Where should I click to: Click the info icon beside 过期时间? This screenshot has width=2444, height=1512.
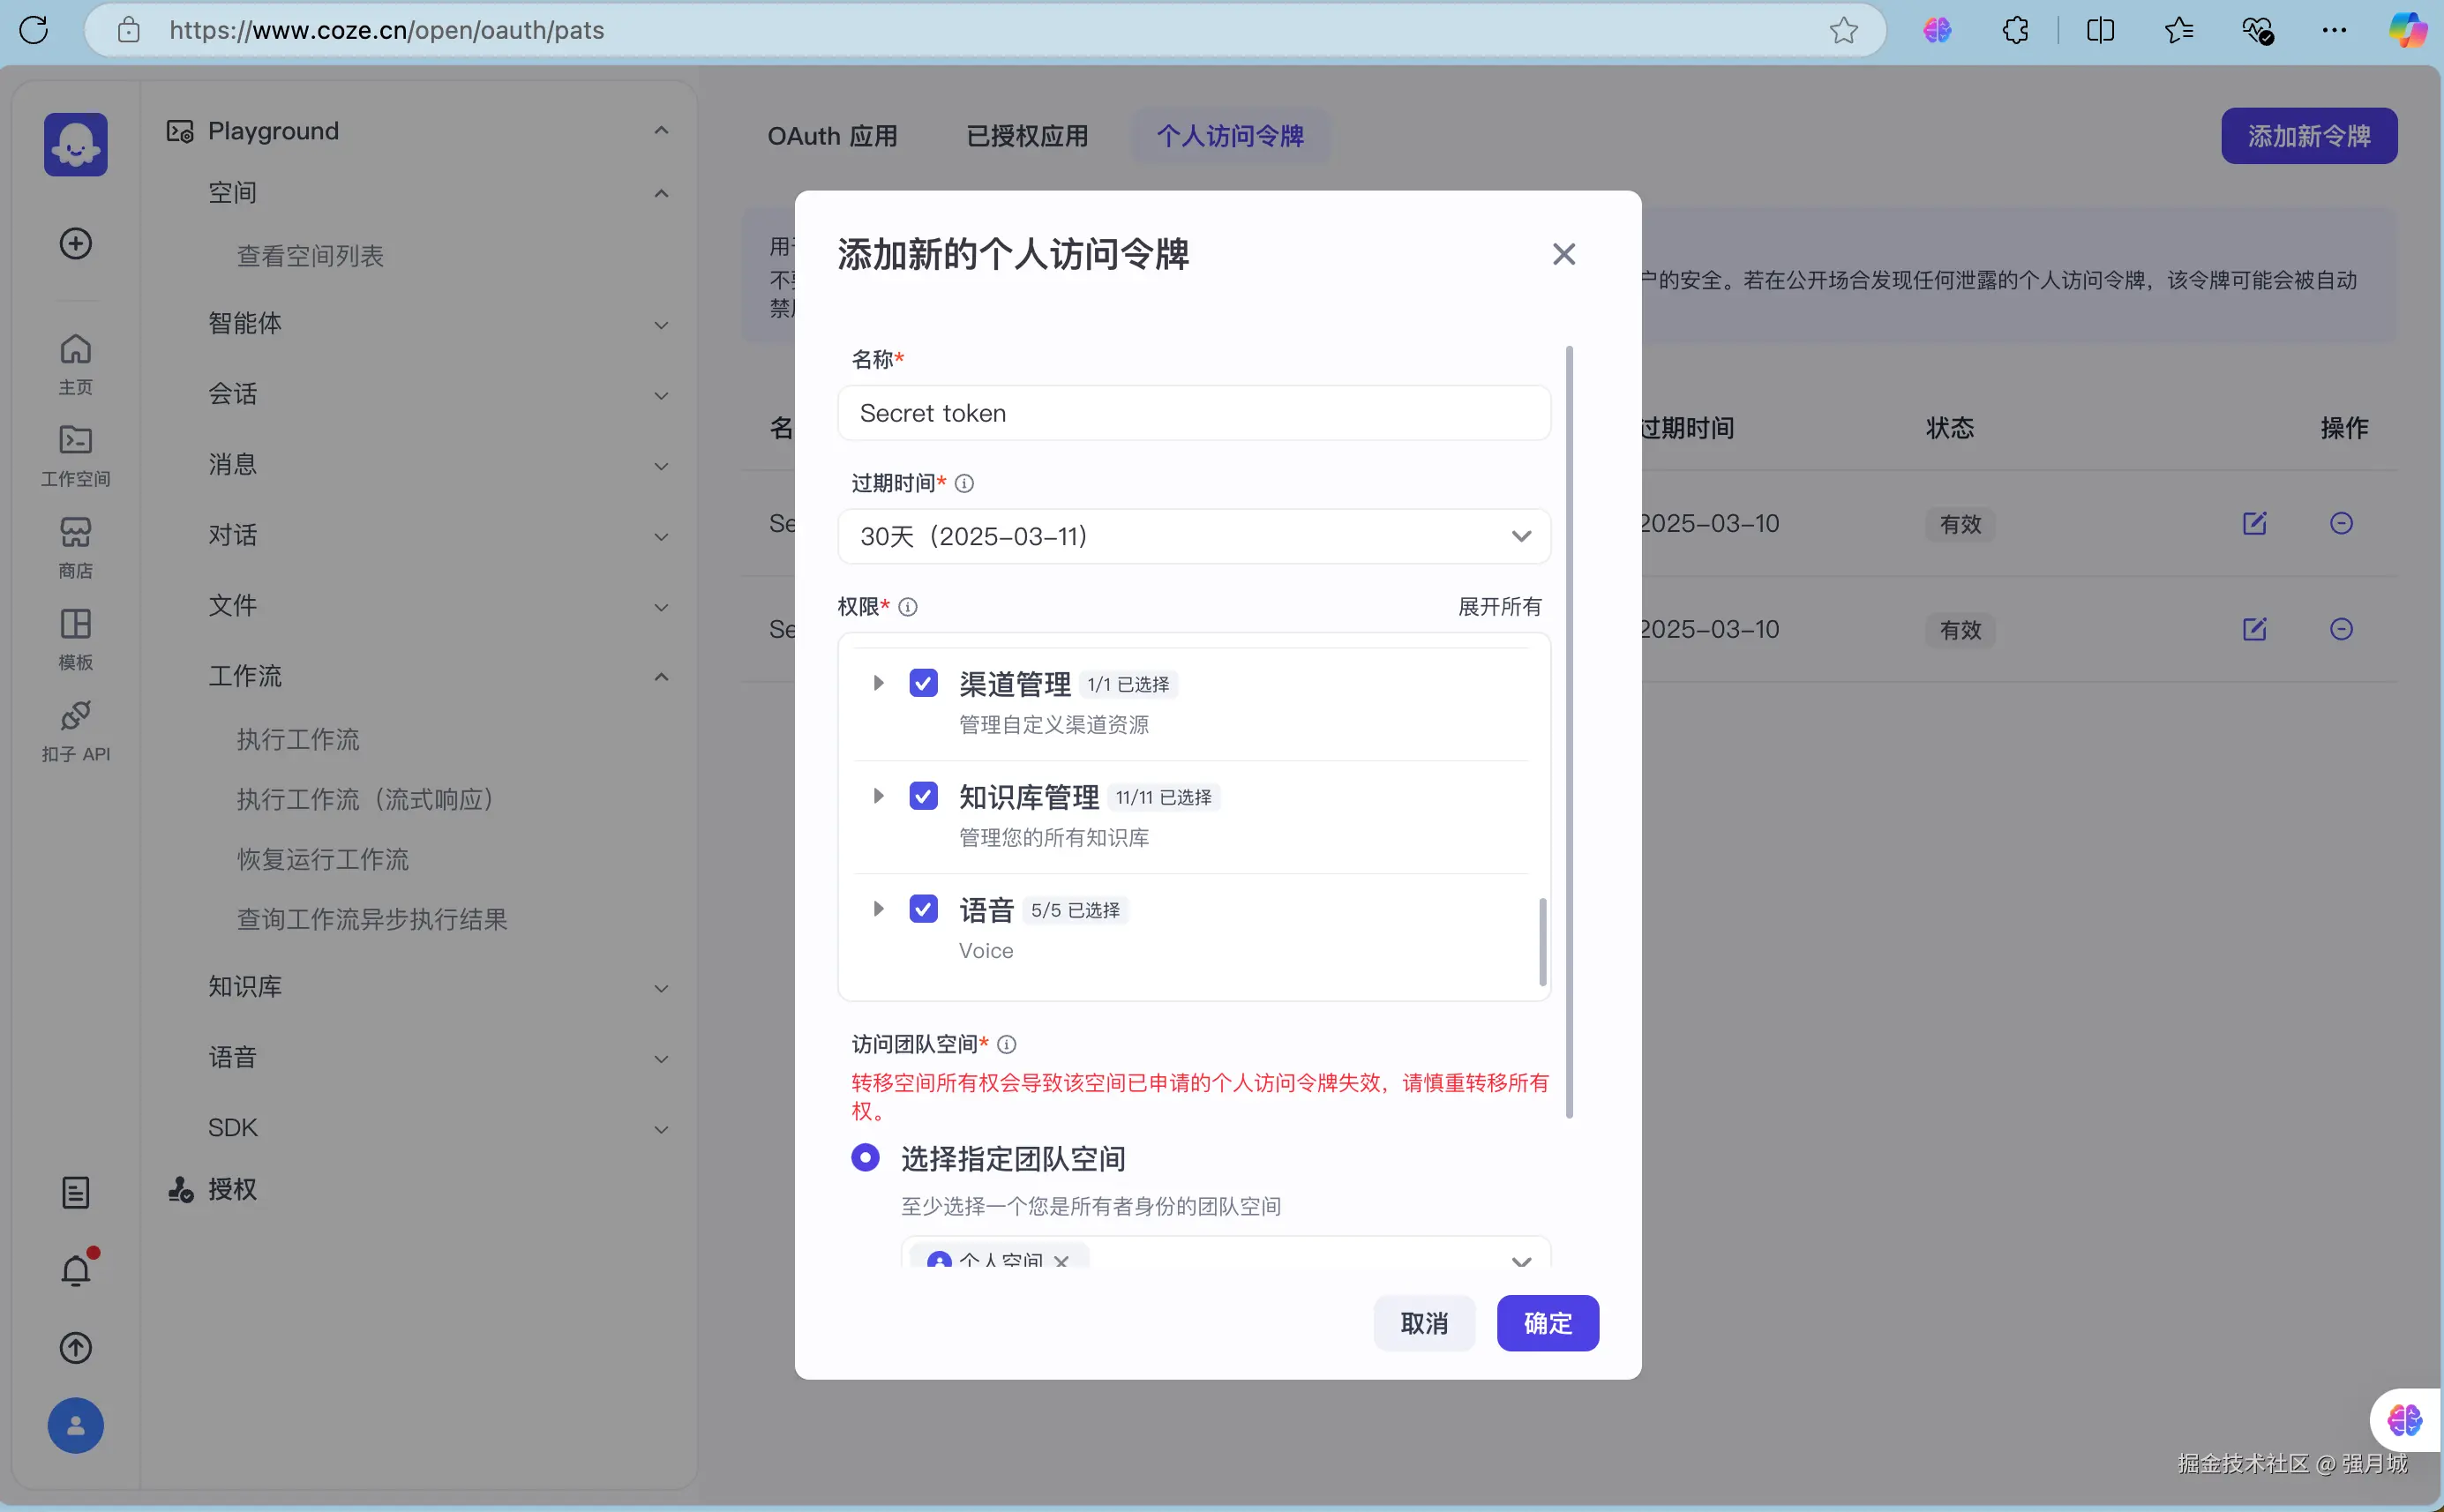click(964, 484)
